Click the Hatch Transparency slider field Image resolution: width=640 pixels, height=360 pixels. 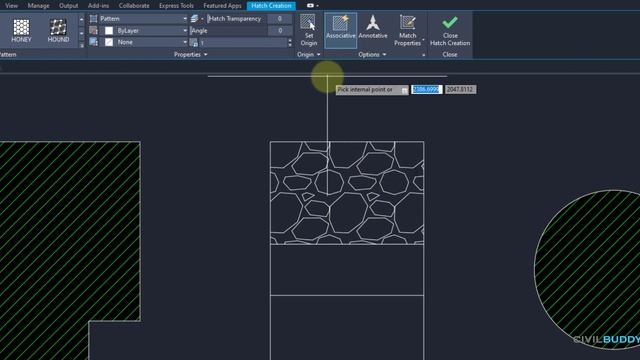(x=237, y=19)
